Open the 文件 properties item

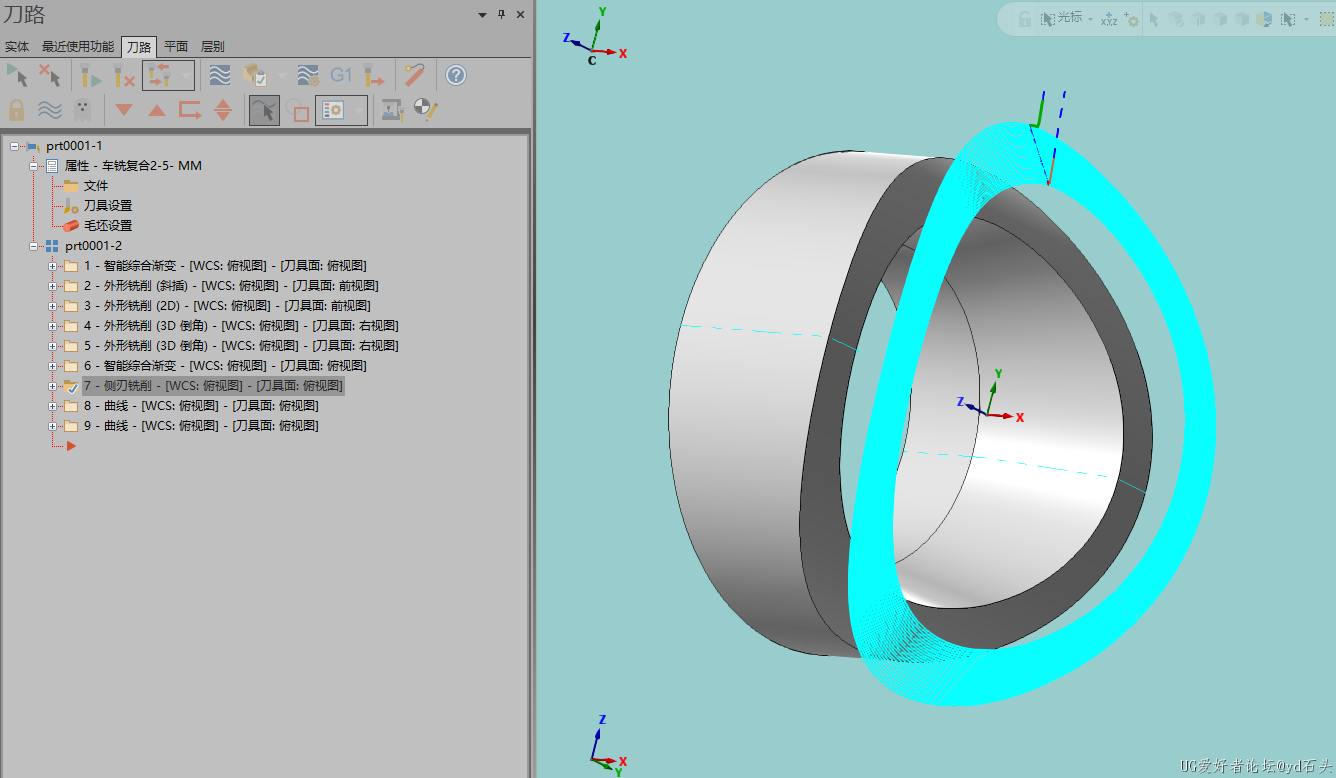pos(96,186)
